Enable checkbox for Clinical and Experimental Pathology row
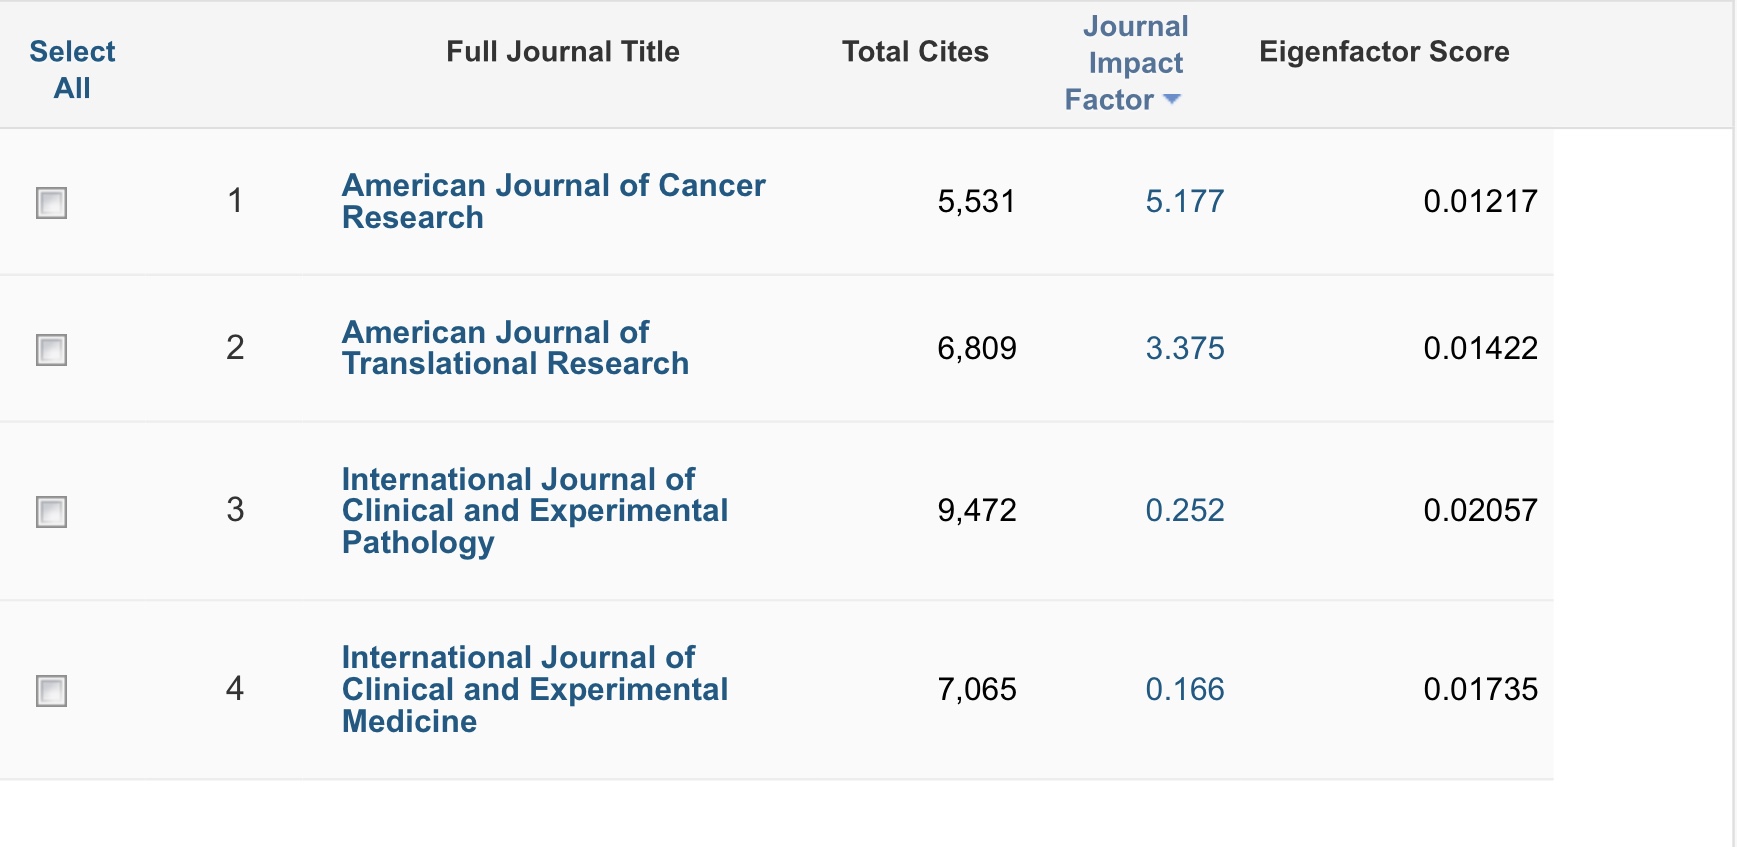Viewport: 1737px width, 847px height. (x=51, y=512)
